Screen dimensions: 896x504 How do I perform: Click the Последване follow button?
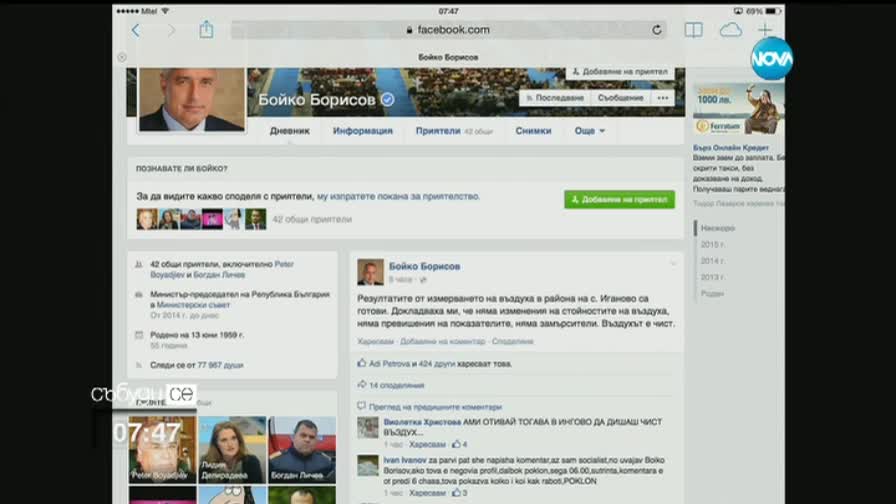coord(554,98)
